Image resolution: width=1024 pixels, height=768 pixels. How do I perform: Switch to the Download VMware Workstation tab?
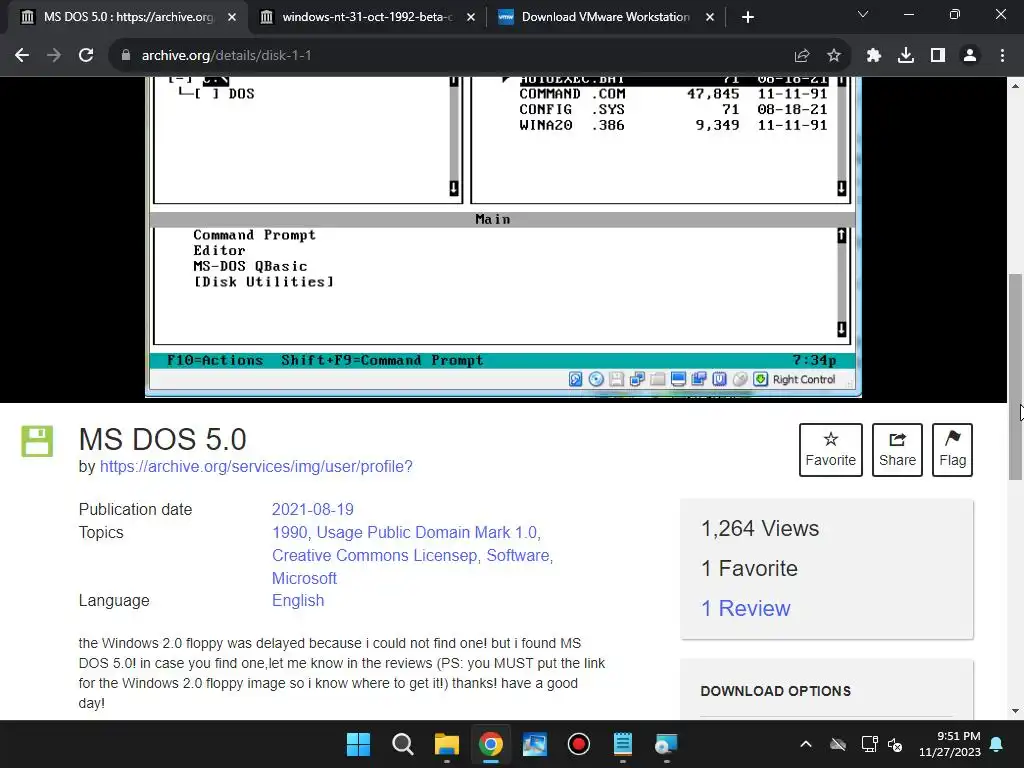tap(605, 17)
